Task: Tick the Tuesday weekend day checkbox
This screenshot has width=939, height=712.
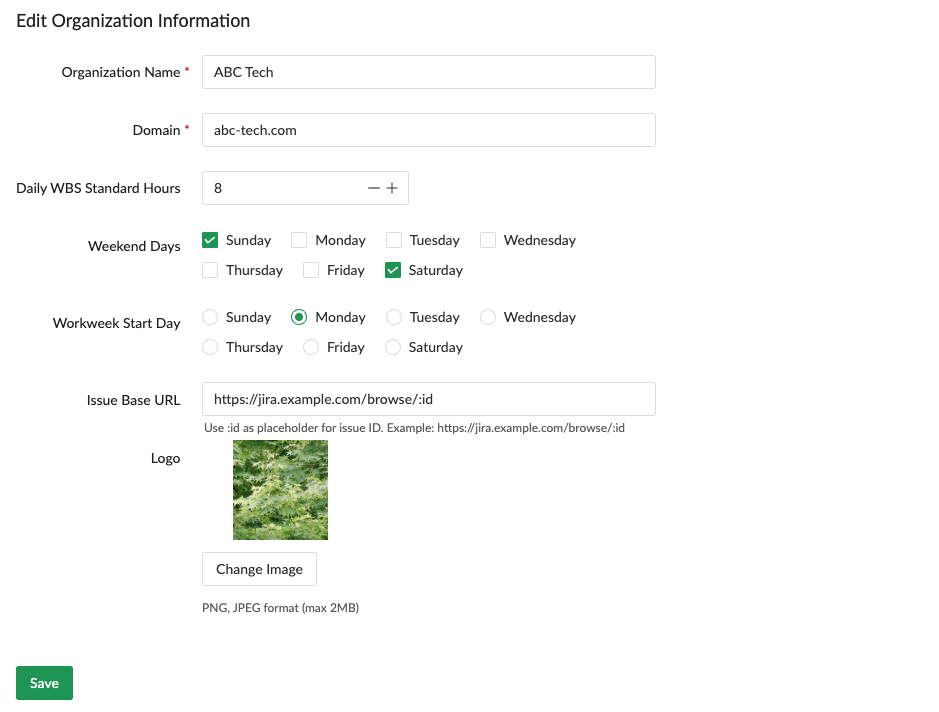Action: point(394,240)
